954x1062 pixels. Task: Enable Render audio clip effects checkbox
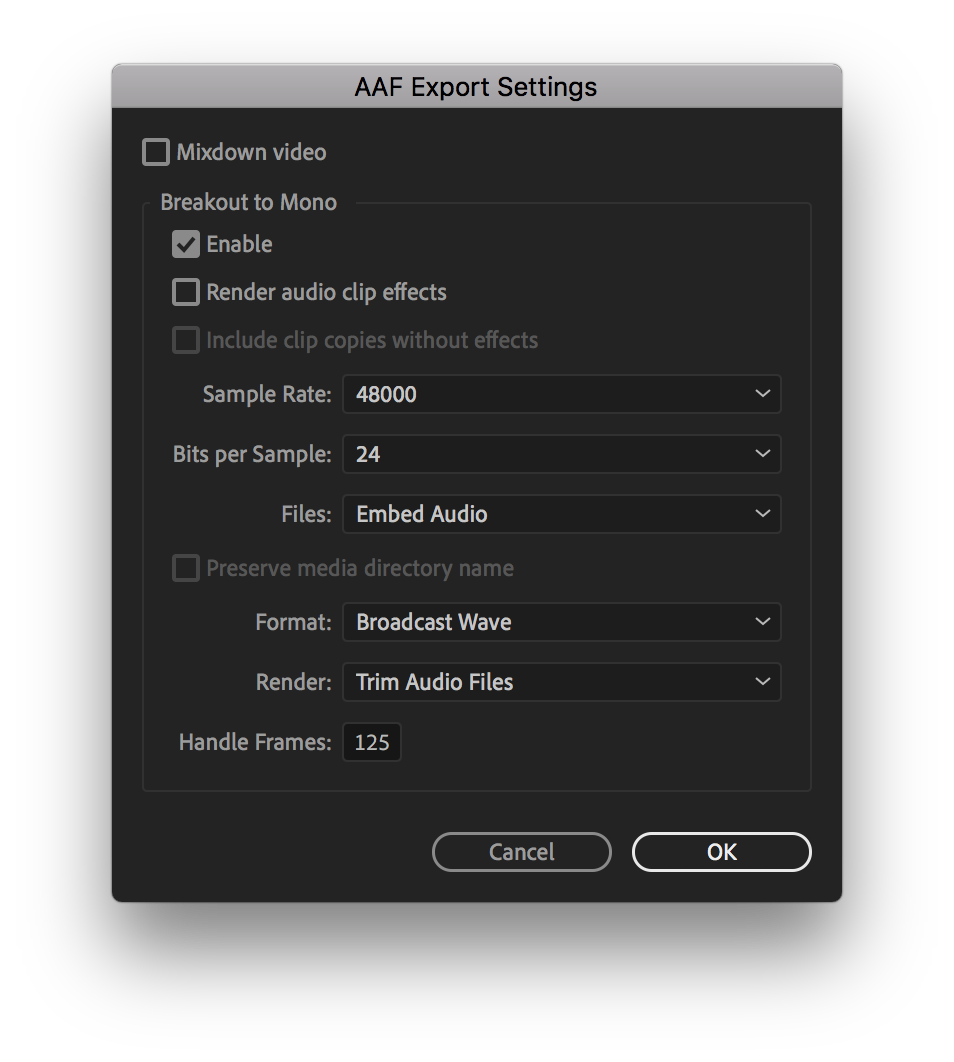click(x=186, y=293)
